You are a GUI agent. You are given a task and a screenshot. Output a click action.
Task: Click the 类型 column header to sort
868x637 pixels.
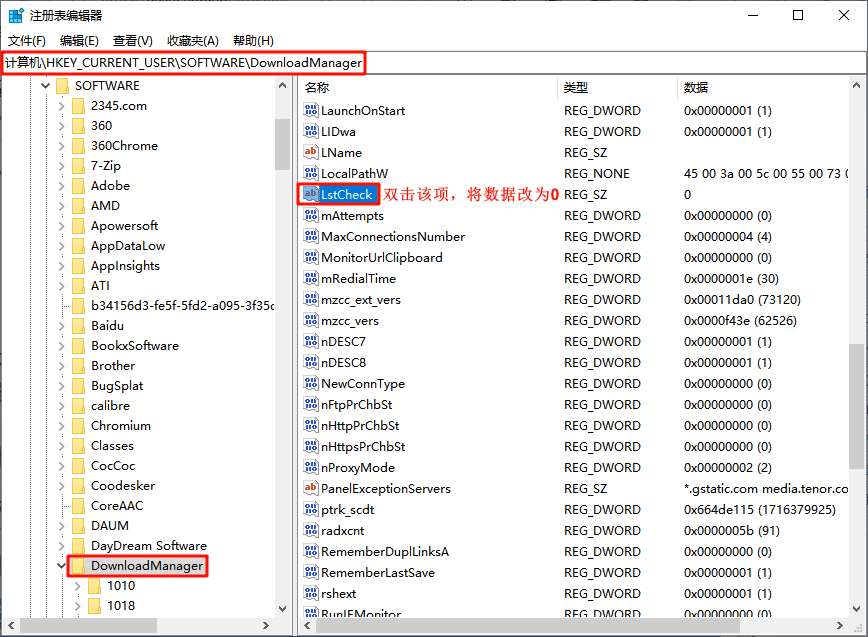578,87
